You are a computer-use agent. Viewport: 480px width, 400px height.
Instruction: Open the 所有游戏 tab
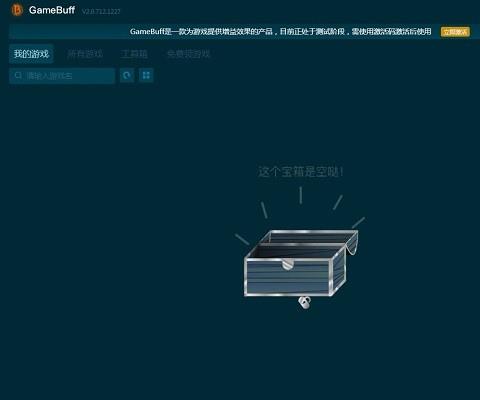pos(85,54)
